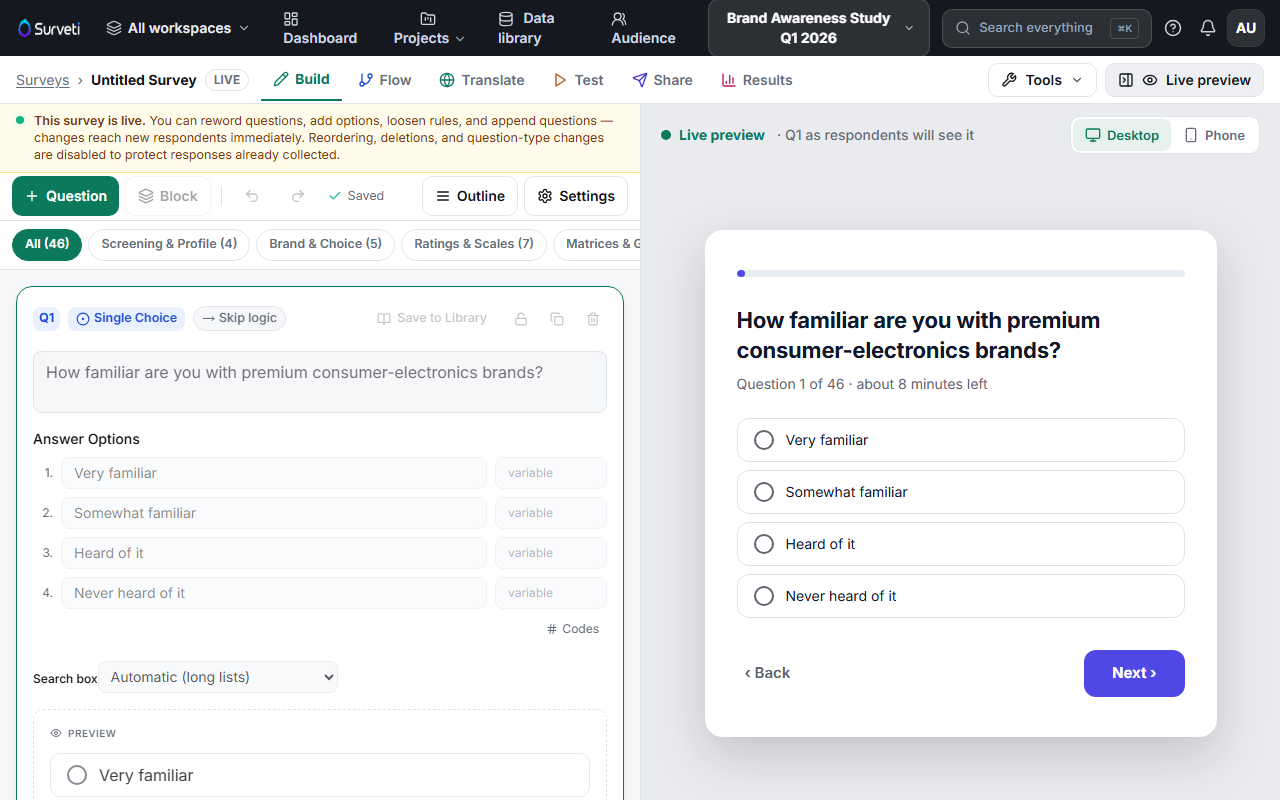Edit answer option 'Never heard of it' field
Viewport: 1280px width, 800px height.
(x=274, y=593)
